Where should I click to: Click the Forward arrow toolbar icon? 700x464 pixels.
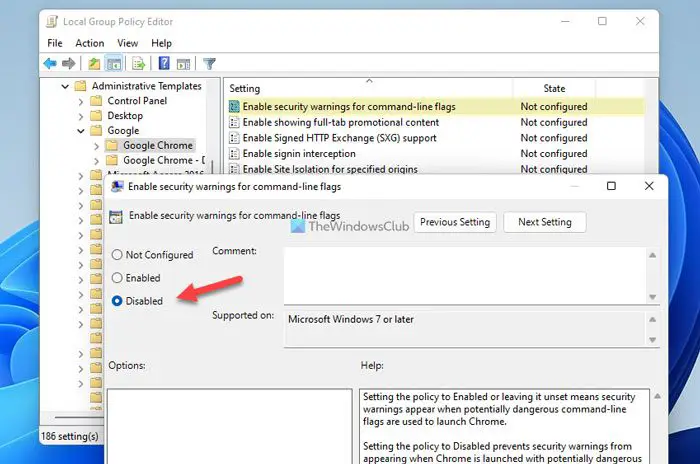[x=68, y=64]
